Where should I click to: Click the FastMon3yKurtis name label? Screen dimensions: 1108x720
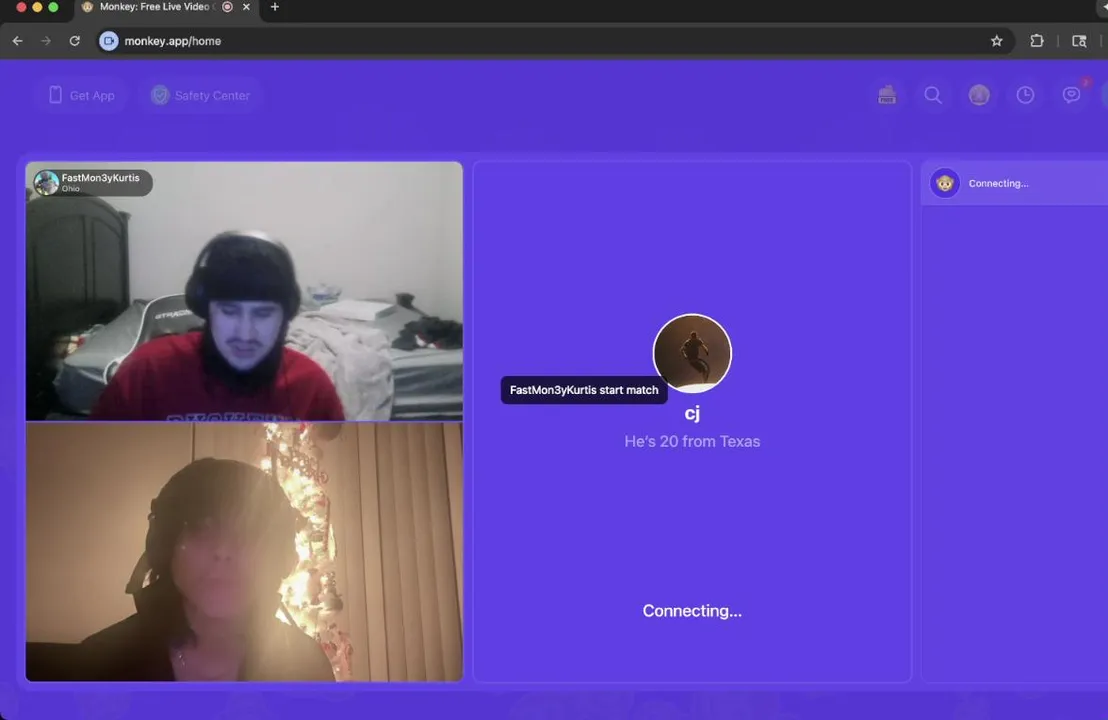point(100,177)
